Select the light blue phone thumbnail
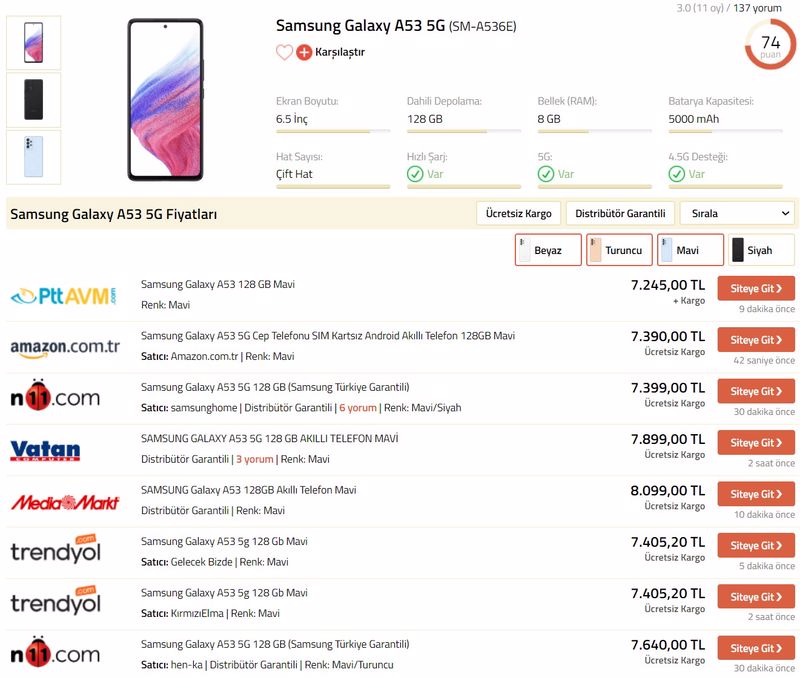This screenshot has height=678, width=800. (x=33, y=157)
